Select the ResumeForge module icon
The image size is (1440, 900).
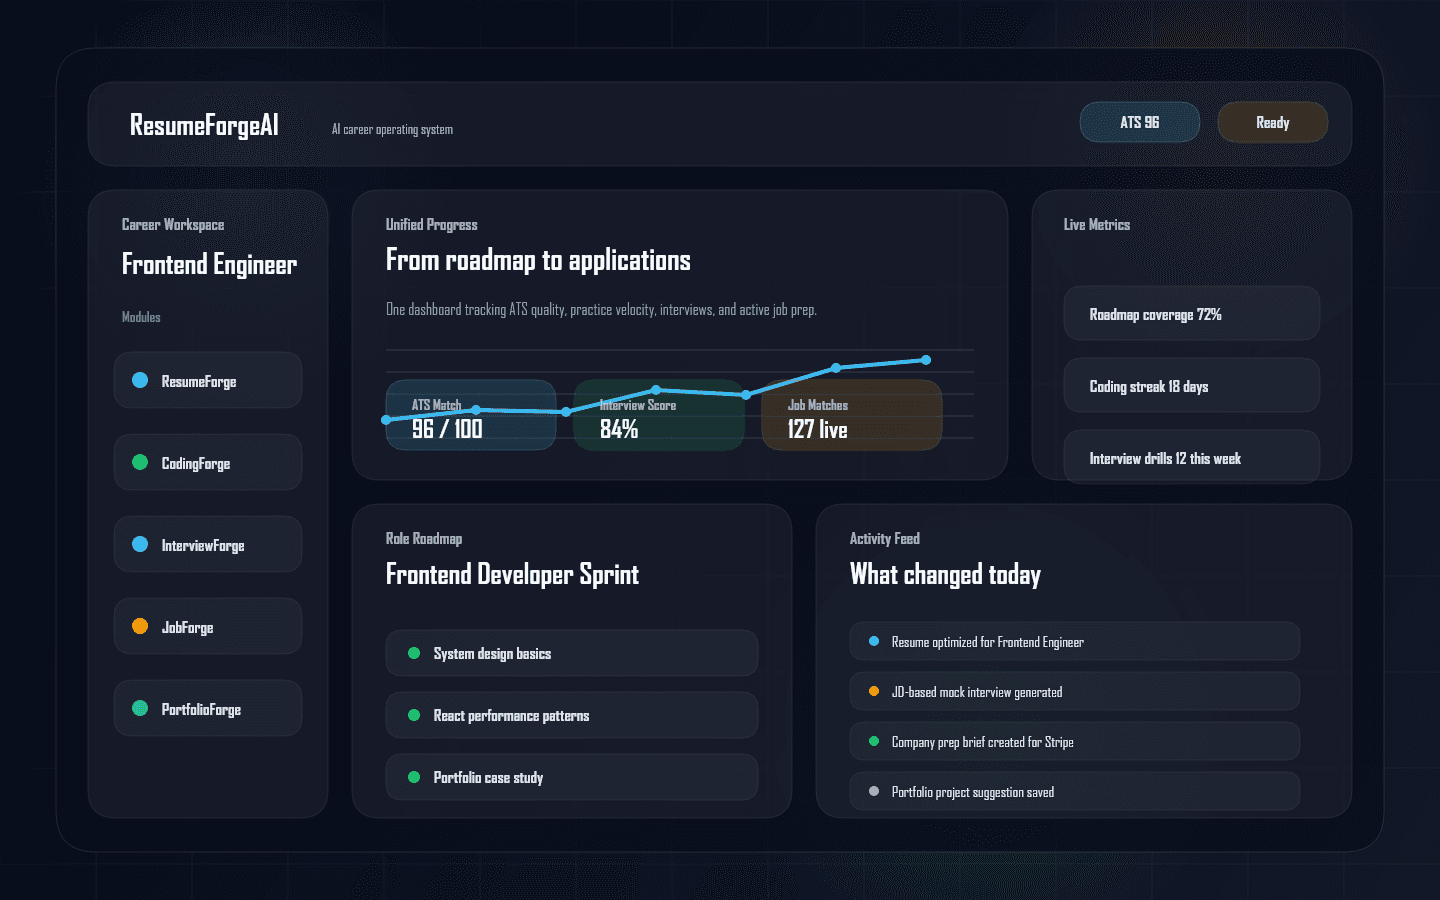[140, 380]
